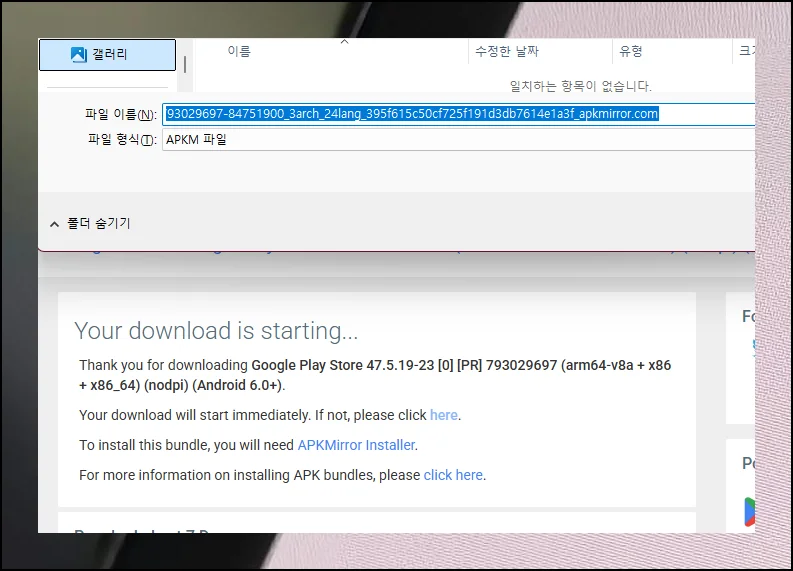Click the 파일 이름 filename input field
793x571 pixels.
458,114
